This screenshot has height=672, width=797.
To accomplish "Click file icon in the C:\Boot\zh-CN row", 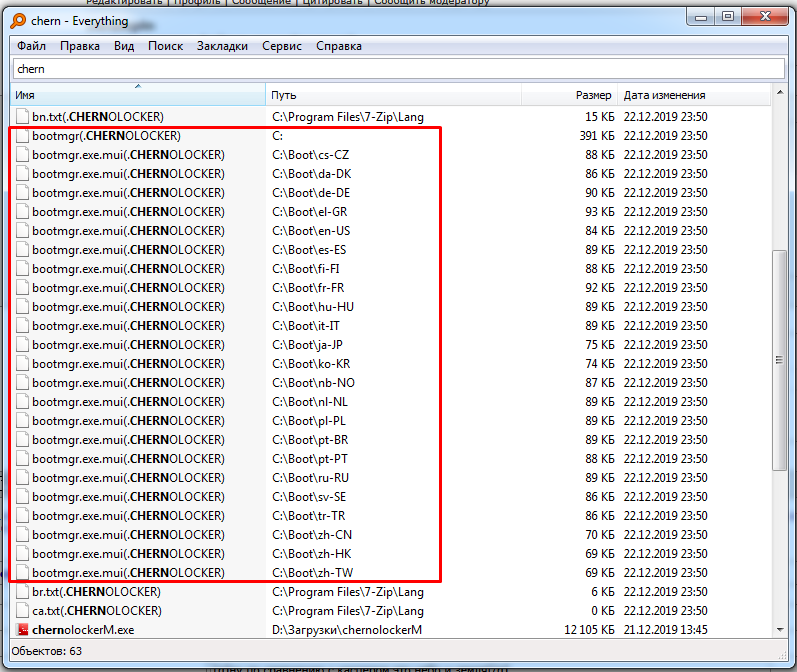I will [22, 535].
